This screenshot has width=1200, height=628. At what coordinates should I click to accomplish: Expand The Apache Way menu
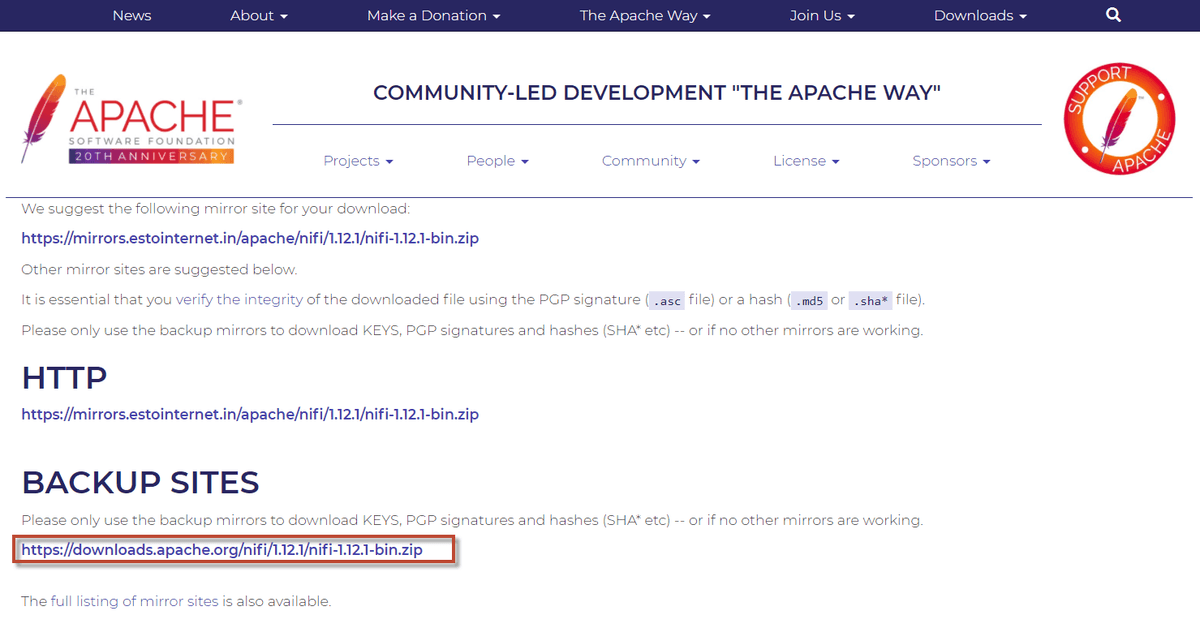(x=645, y=15)
